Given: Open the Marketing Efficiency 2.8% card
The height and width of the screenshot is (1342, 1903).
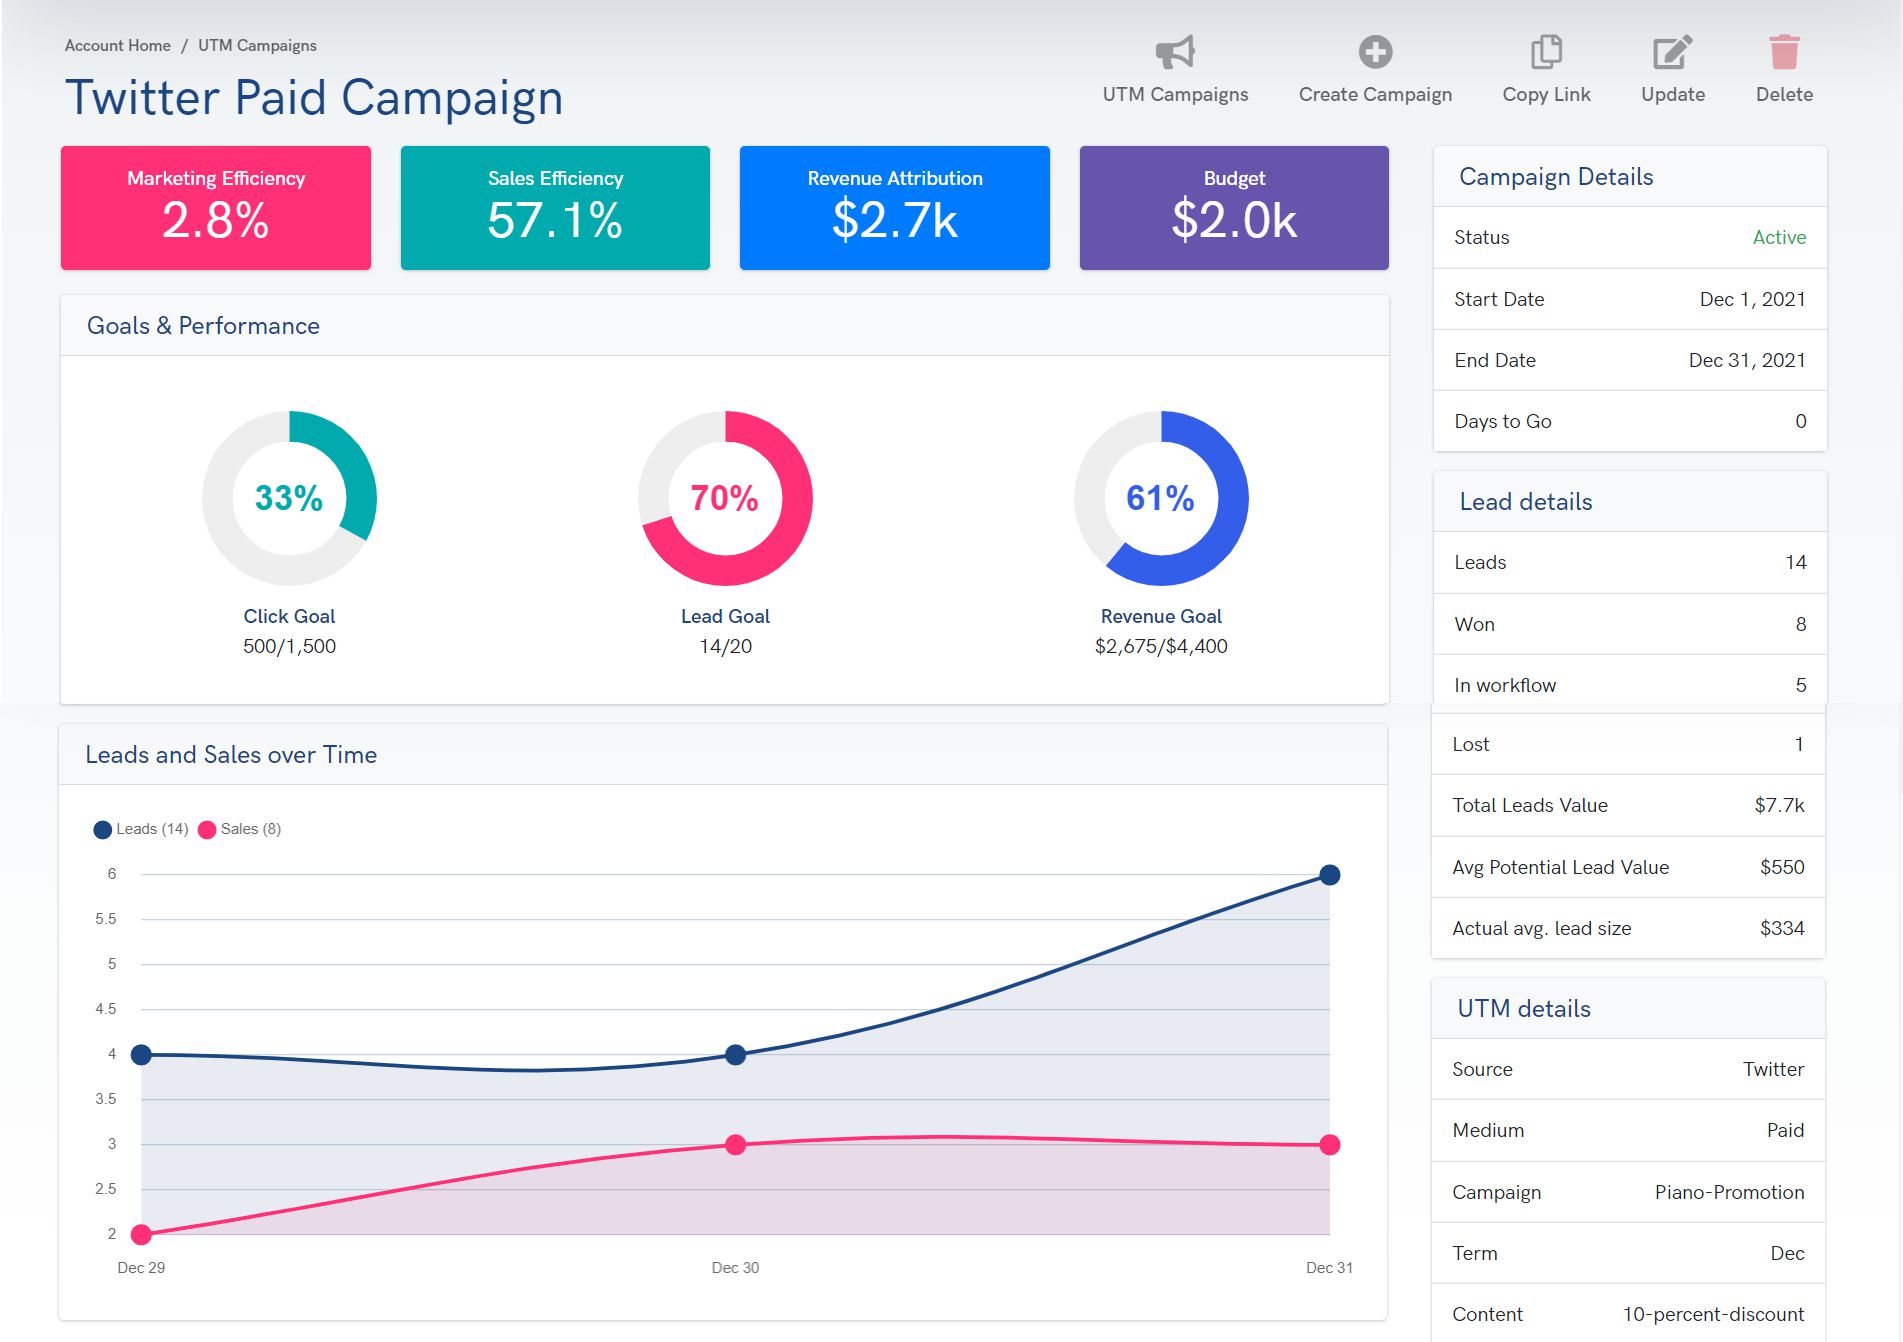Looking at the screenshot, I should click(216, 208).
